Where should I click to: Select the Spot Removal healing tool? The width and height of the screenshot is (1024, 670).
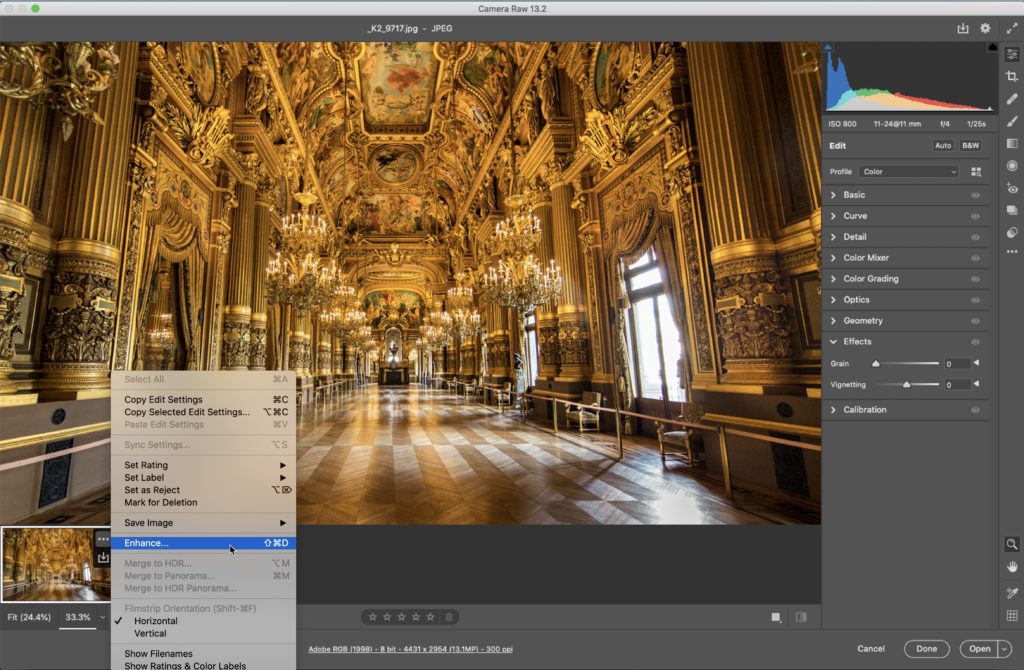tap(1012, 99)
